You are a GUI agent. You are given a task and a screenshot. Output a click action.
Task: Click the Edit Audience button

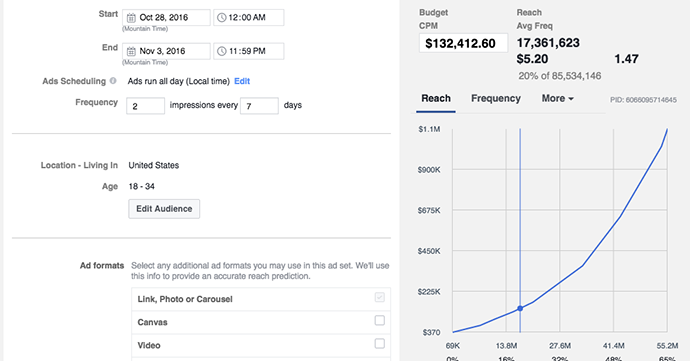(x=164, y=209)
